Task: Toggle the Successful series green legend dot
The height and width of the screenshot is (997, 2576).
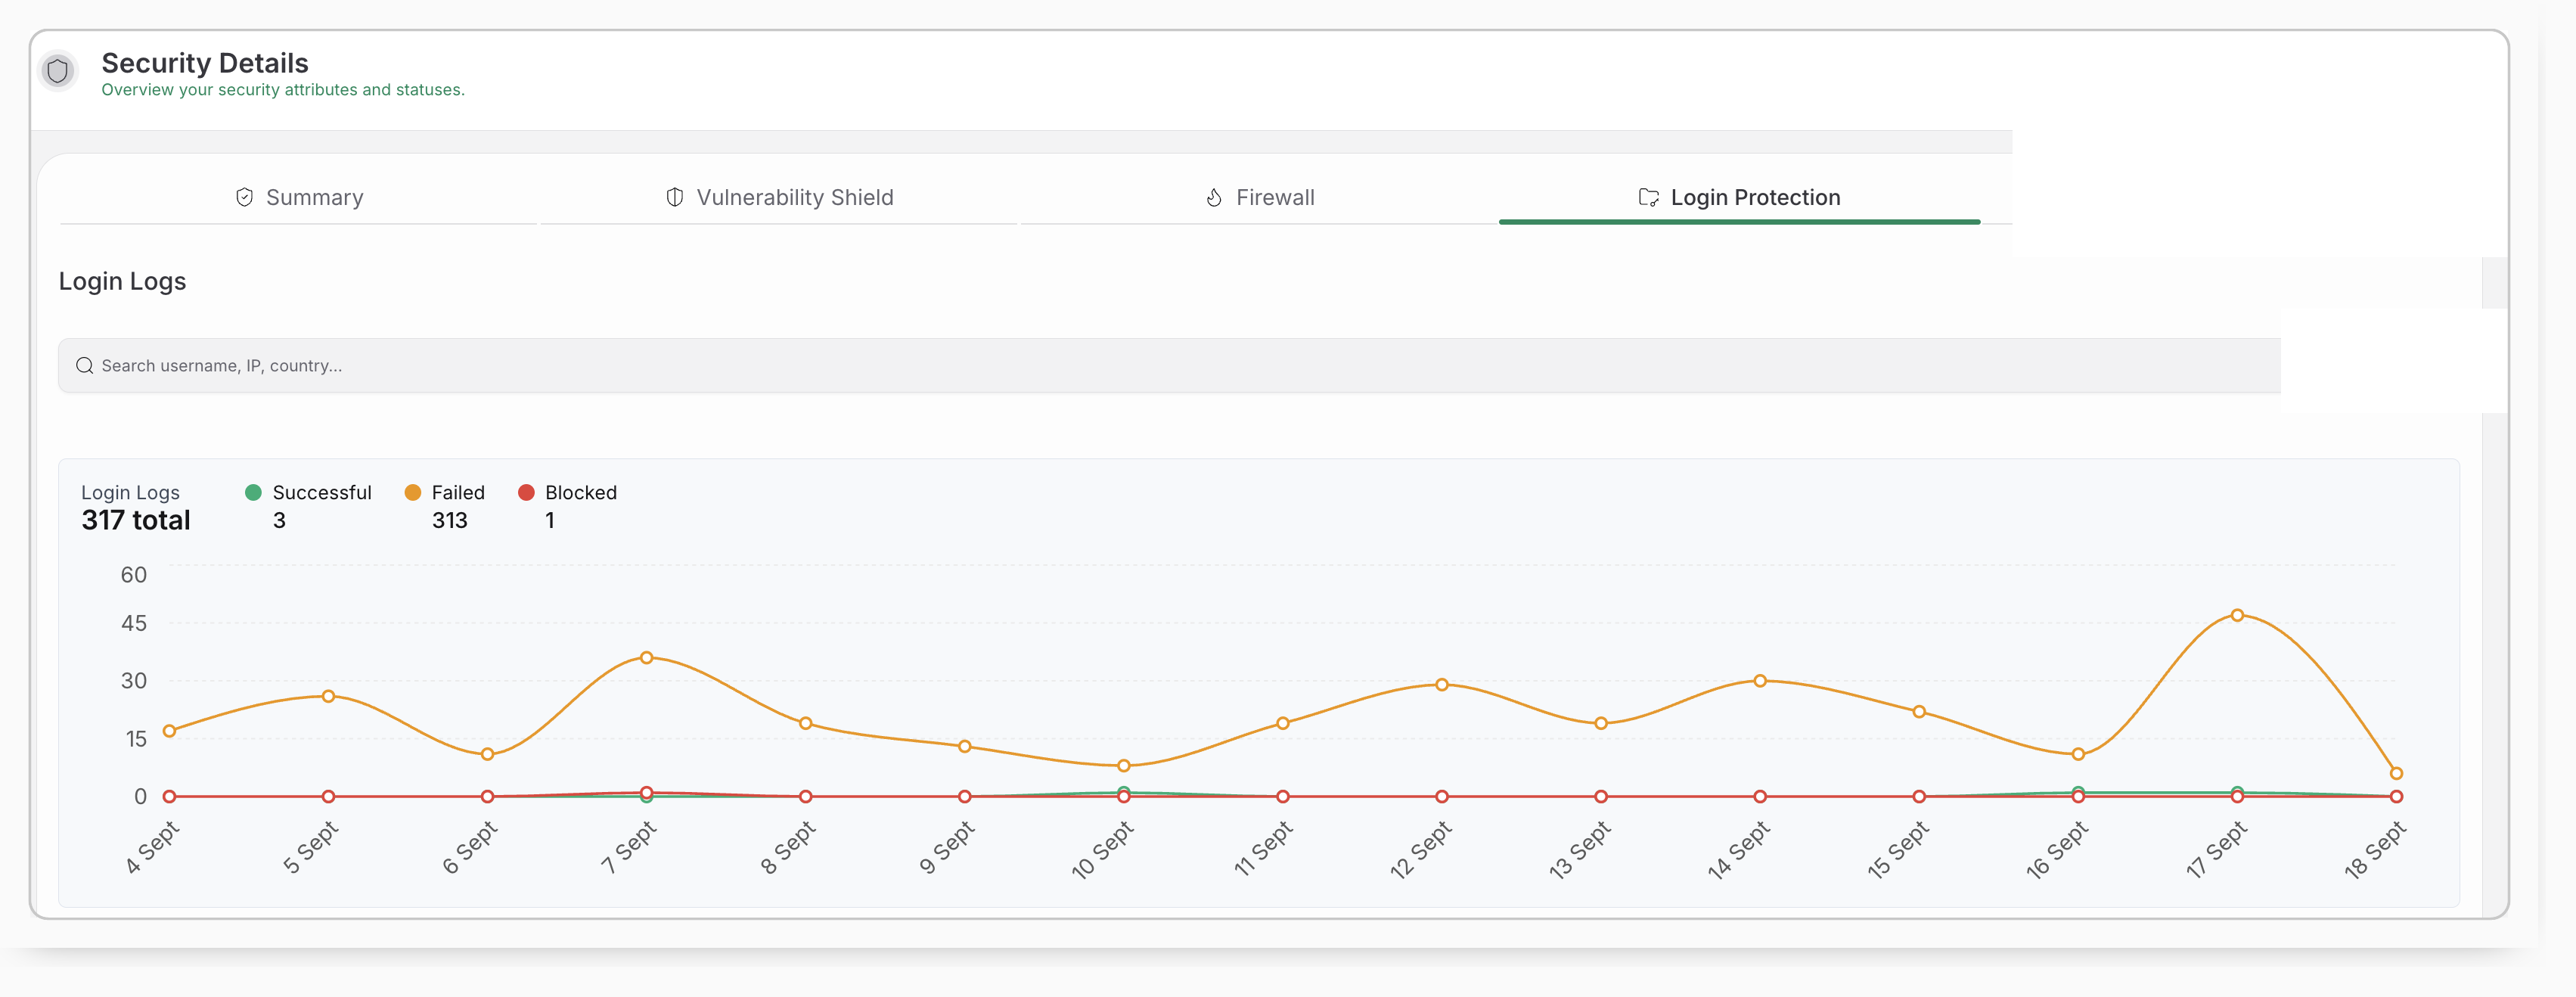Action: tap(253, 492)
